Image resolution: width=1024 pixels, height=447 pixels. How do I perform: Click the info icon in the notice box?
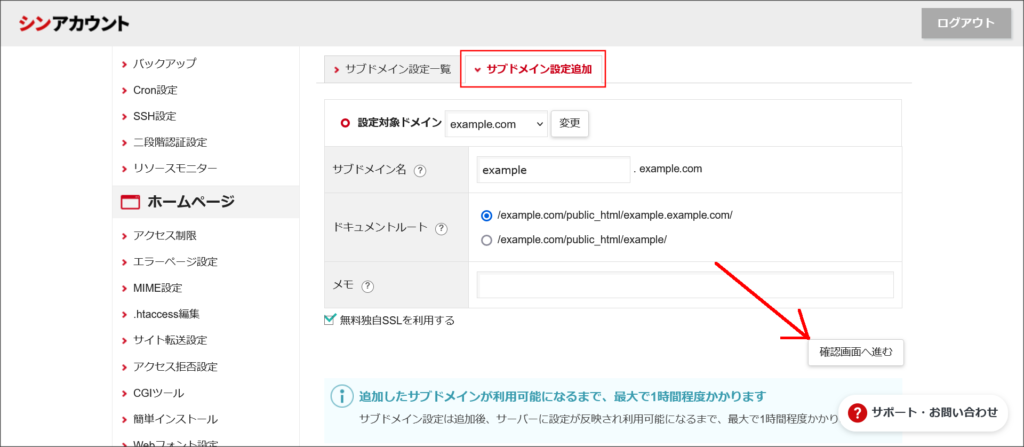[x=343, y=396]
